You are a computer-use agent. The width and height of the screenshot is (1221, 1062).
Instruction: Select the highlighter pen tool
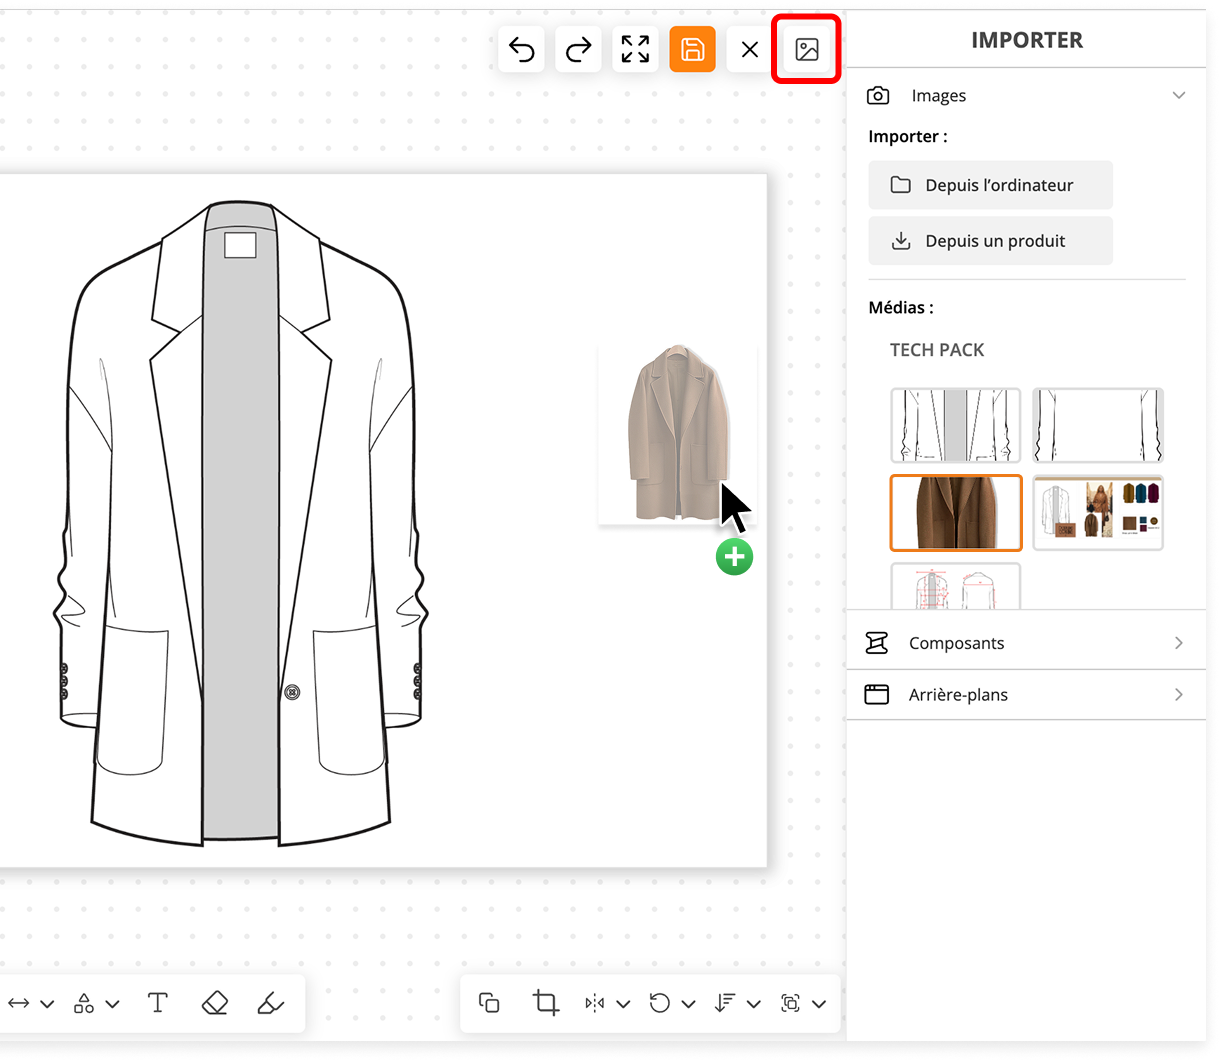[x=270, y=1003]
